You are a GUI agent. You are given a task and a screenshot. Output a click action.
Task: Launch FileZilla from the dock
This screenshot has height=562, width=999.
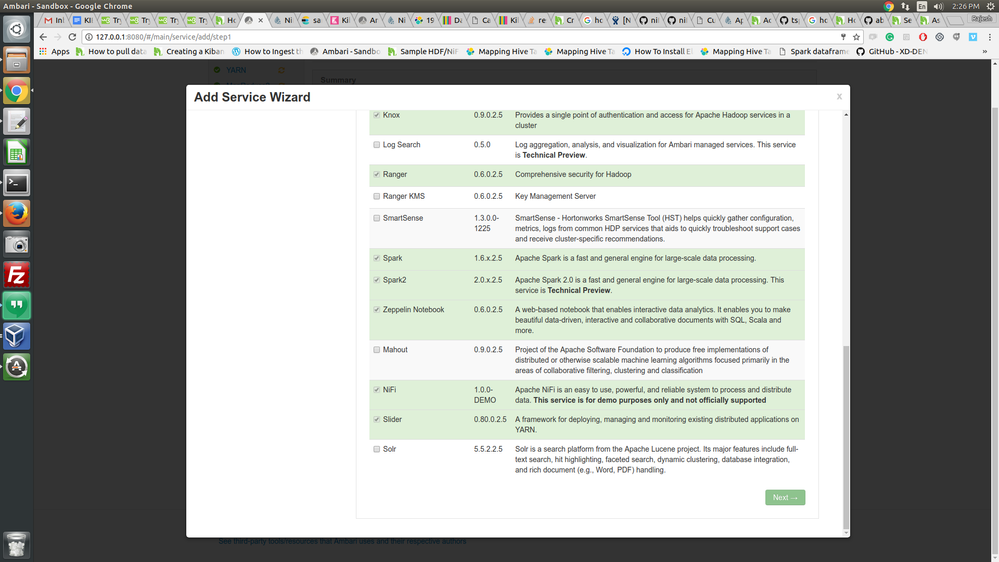pos(17,275)
